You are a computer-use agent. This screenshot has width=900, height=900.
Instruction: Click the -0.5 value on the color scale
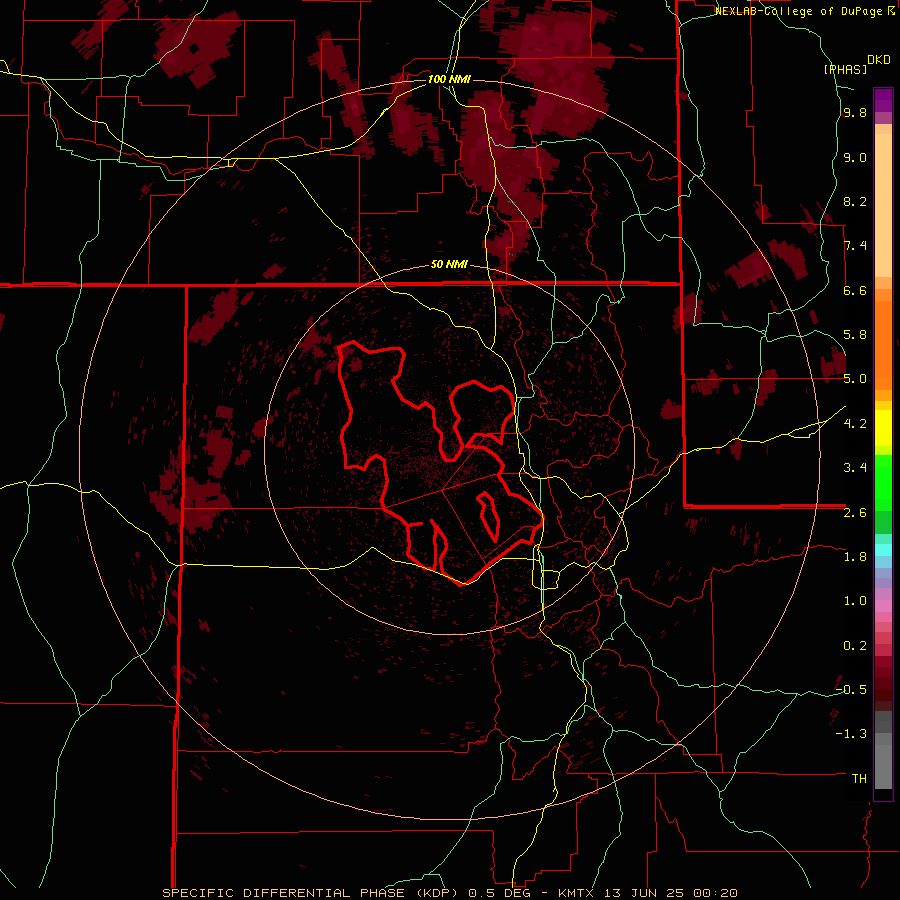pos(851,690)
